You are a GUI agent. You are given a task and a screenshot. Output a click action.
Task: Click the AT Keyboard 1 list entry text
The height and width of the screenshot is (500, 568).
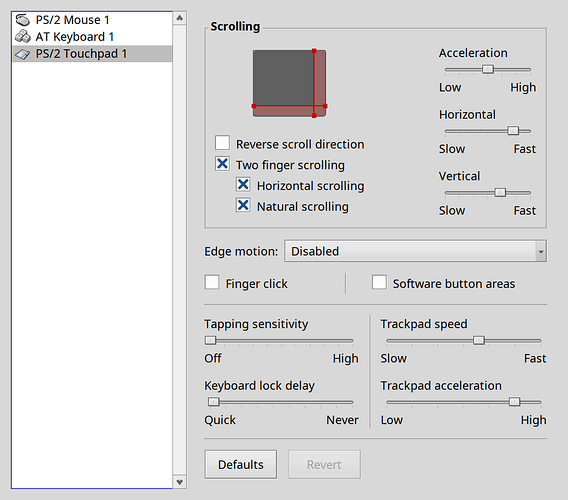tap(75, 37)
